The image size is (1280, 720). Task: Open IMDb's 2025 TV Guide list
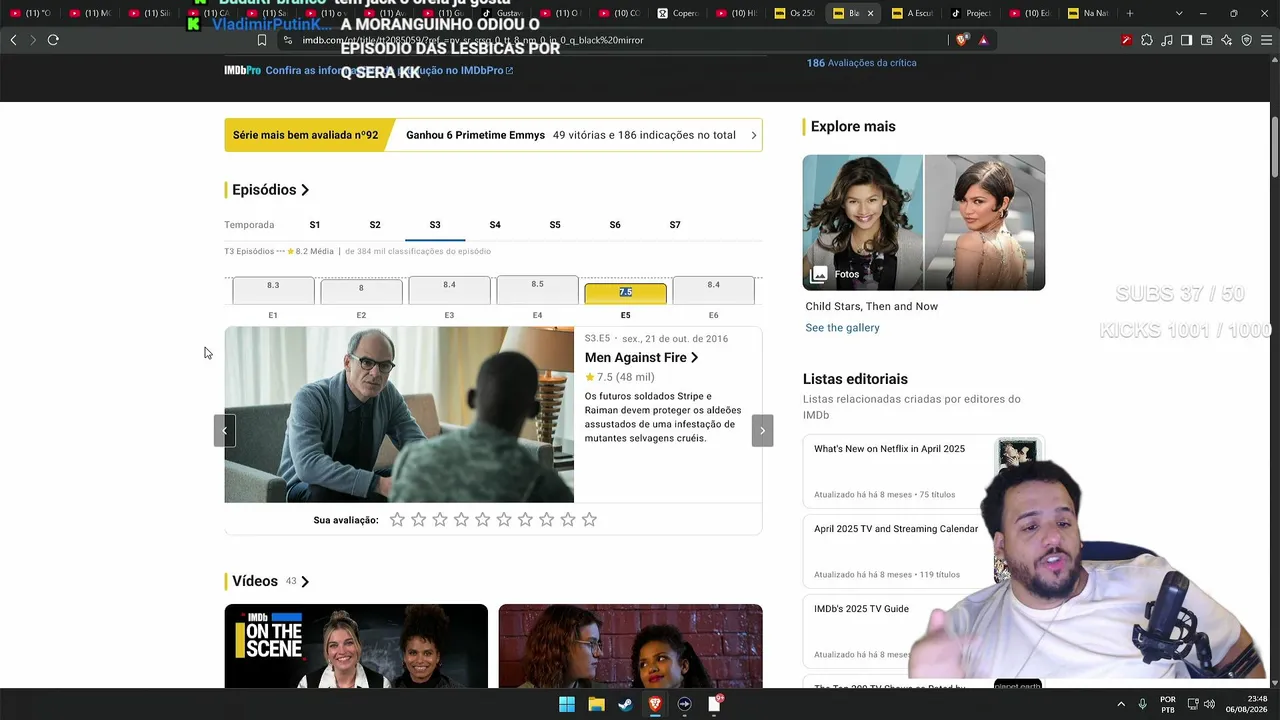tap(862, 609)
